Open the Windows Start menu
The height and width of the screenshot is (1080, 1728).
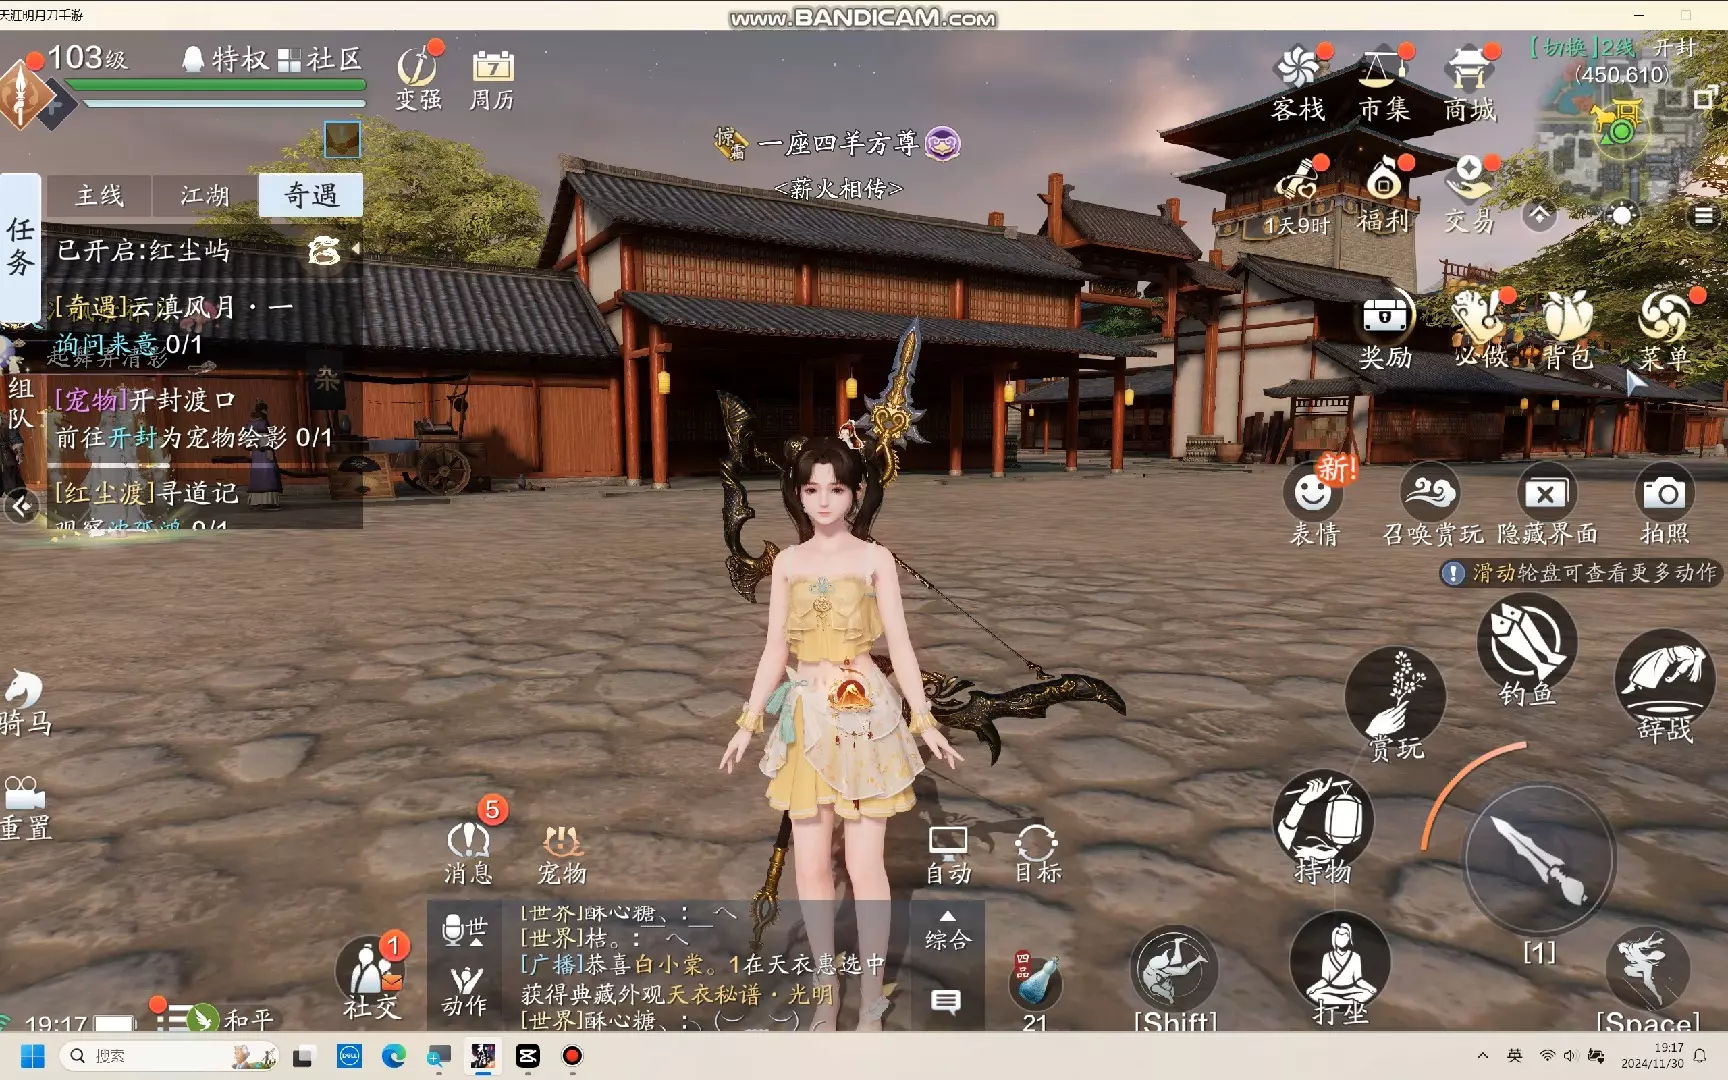32,1056
